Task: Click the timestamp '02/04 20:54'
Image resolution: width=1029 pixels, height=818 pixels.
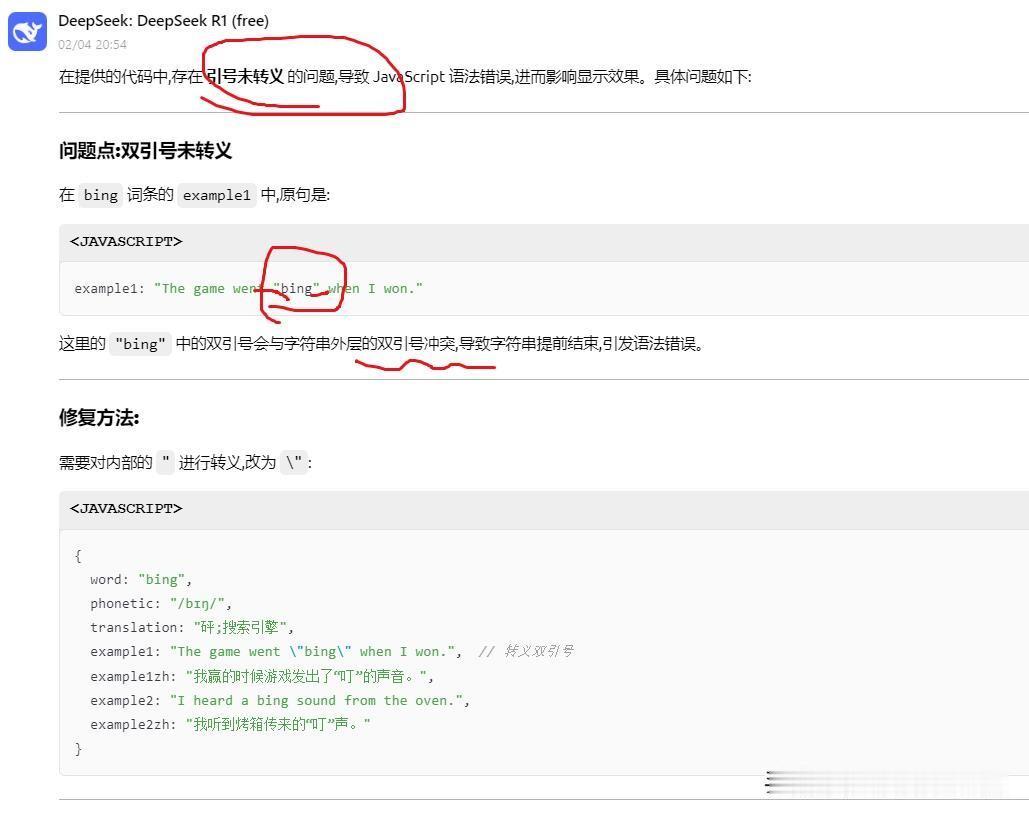Action: click(x=92, y=45)
